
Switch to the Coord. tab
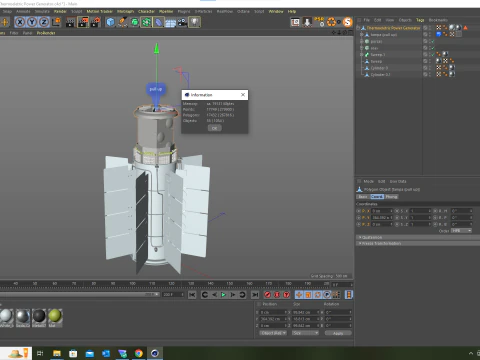pos(377,197)
